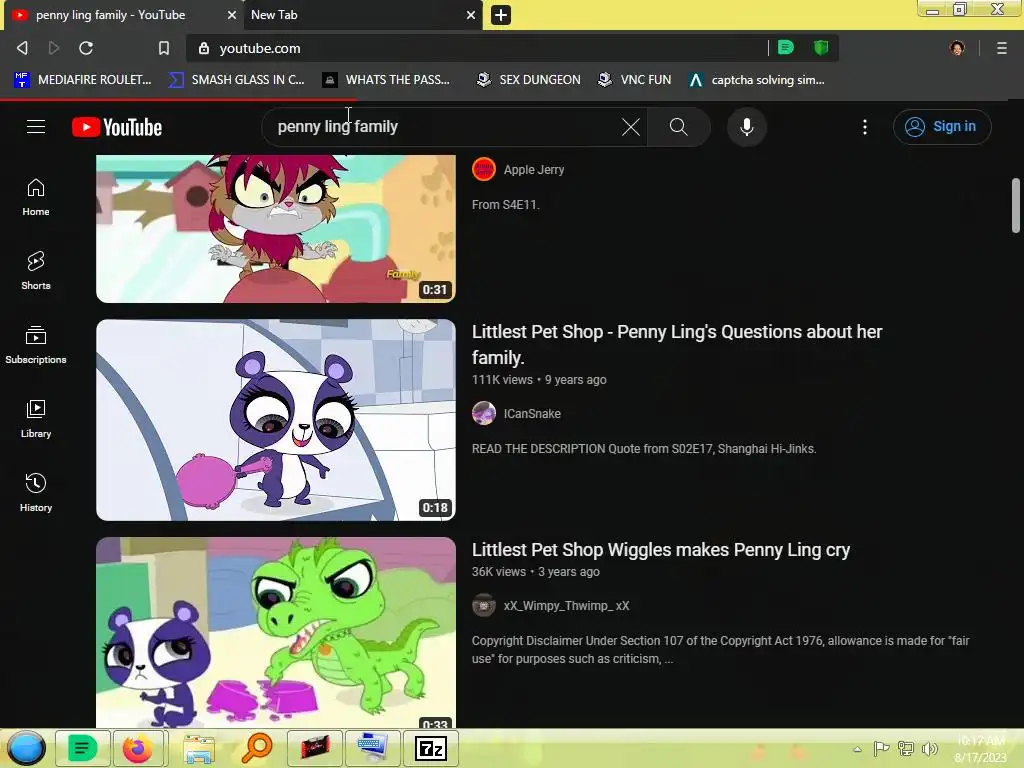Open Penny Ling's Questions about her family title
This screenshot has height=768, width=1024.
pyautogui.click(x=677, y=345)
